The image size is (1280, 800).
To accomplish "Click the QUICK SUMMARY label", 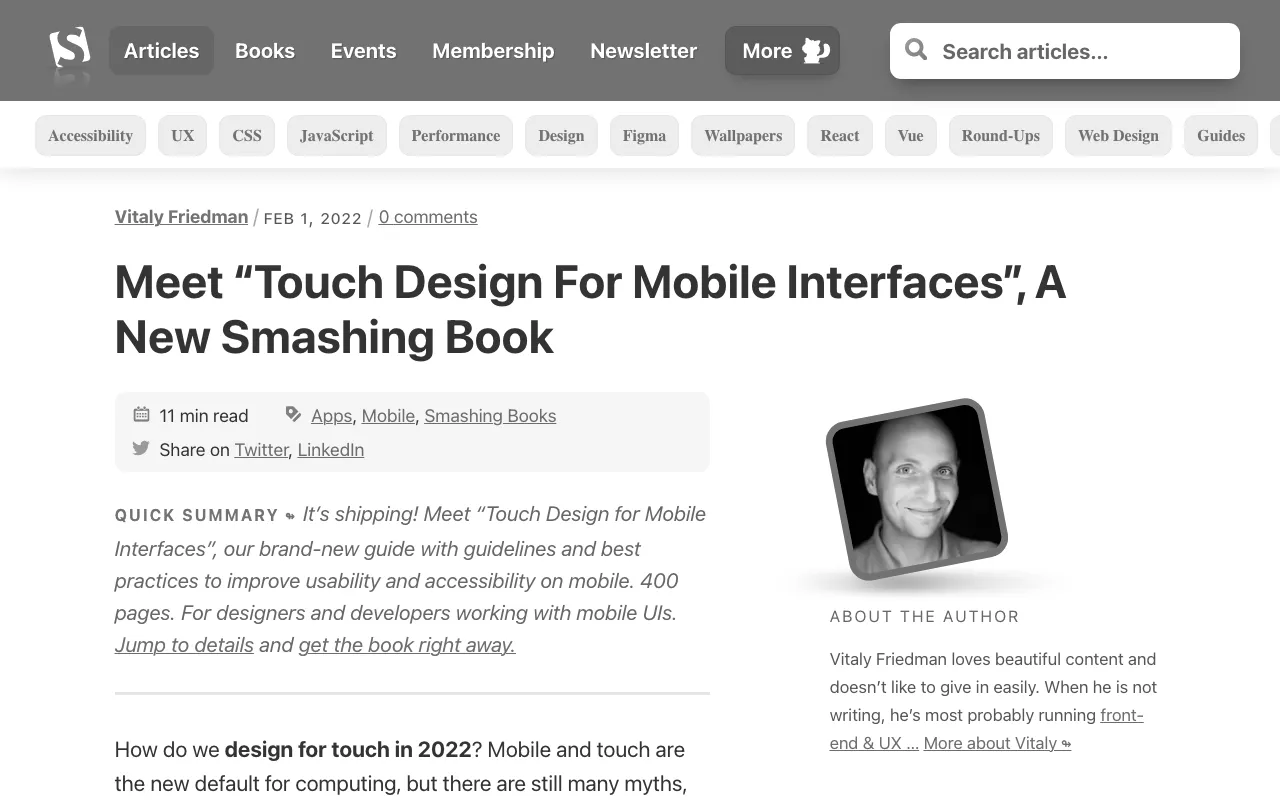I will tap(197, 516).
